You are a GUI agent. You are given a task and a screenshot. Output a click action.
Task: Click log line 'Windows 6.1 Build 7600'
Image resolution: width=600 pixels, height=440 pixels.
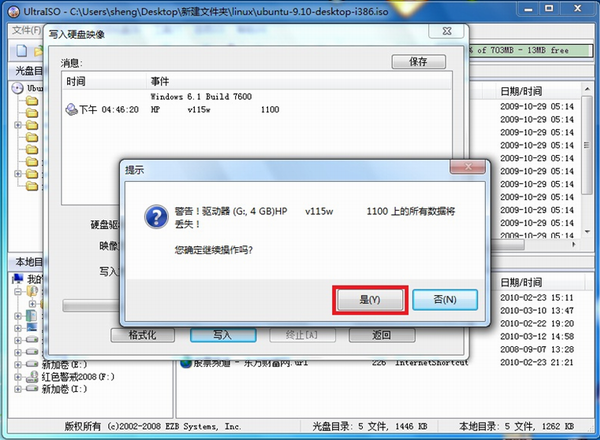pyautogui.click(x=201, y=96)
